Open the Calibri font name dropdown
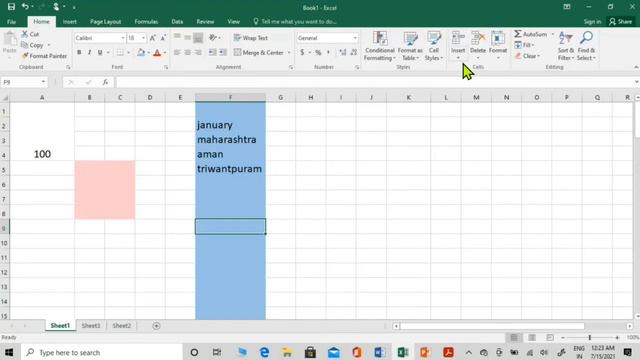The width and height of the screenshot is (640, 360). coord(122,38)
